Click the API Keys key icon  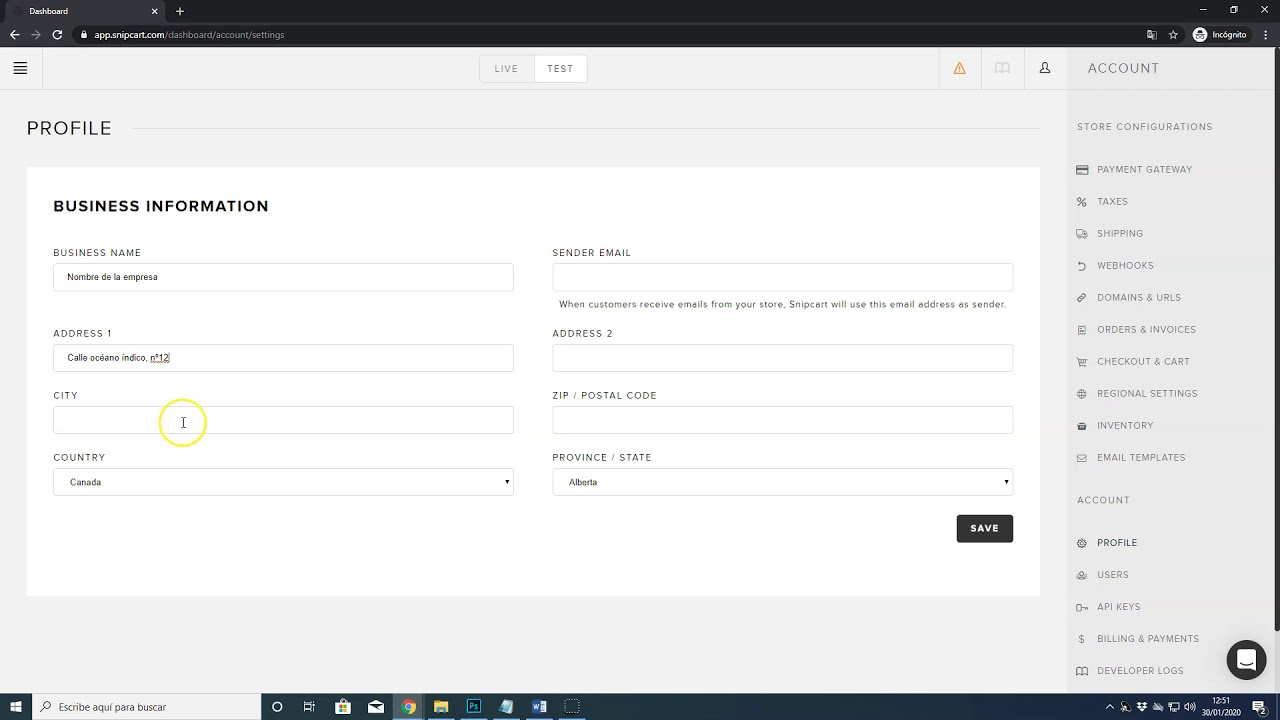[x=1082, y=607]
